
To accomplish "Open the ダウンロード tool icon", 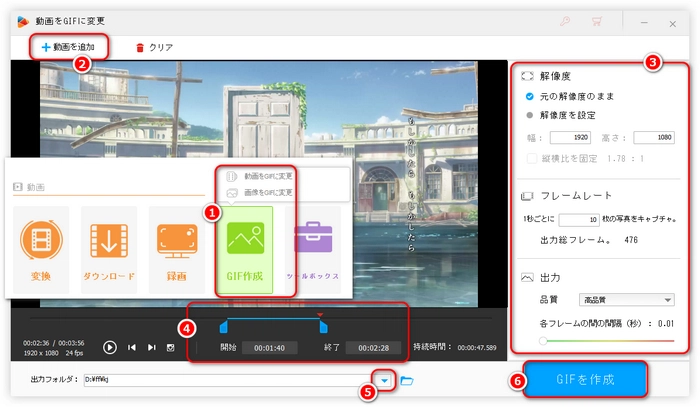I will click(x=109, y=241).
